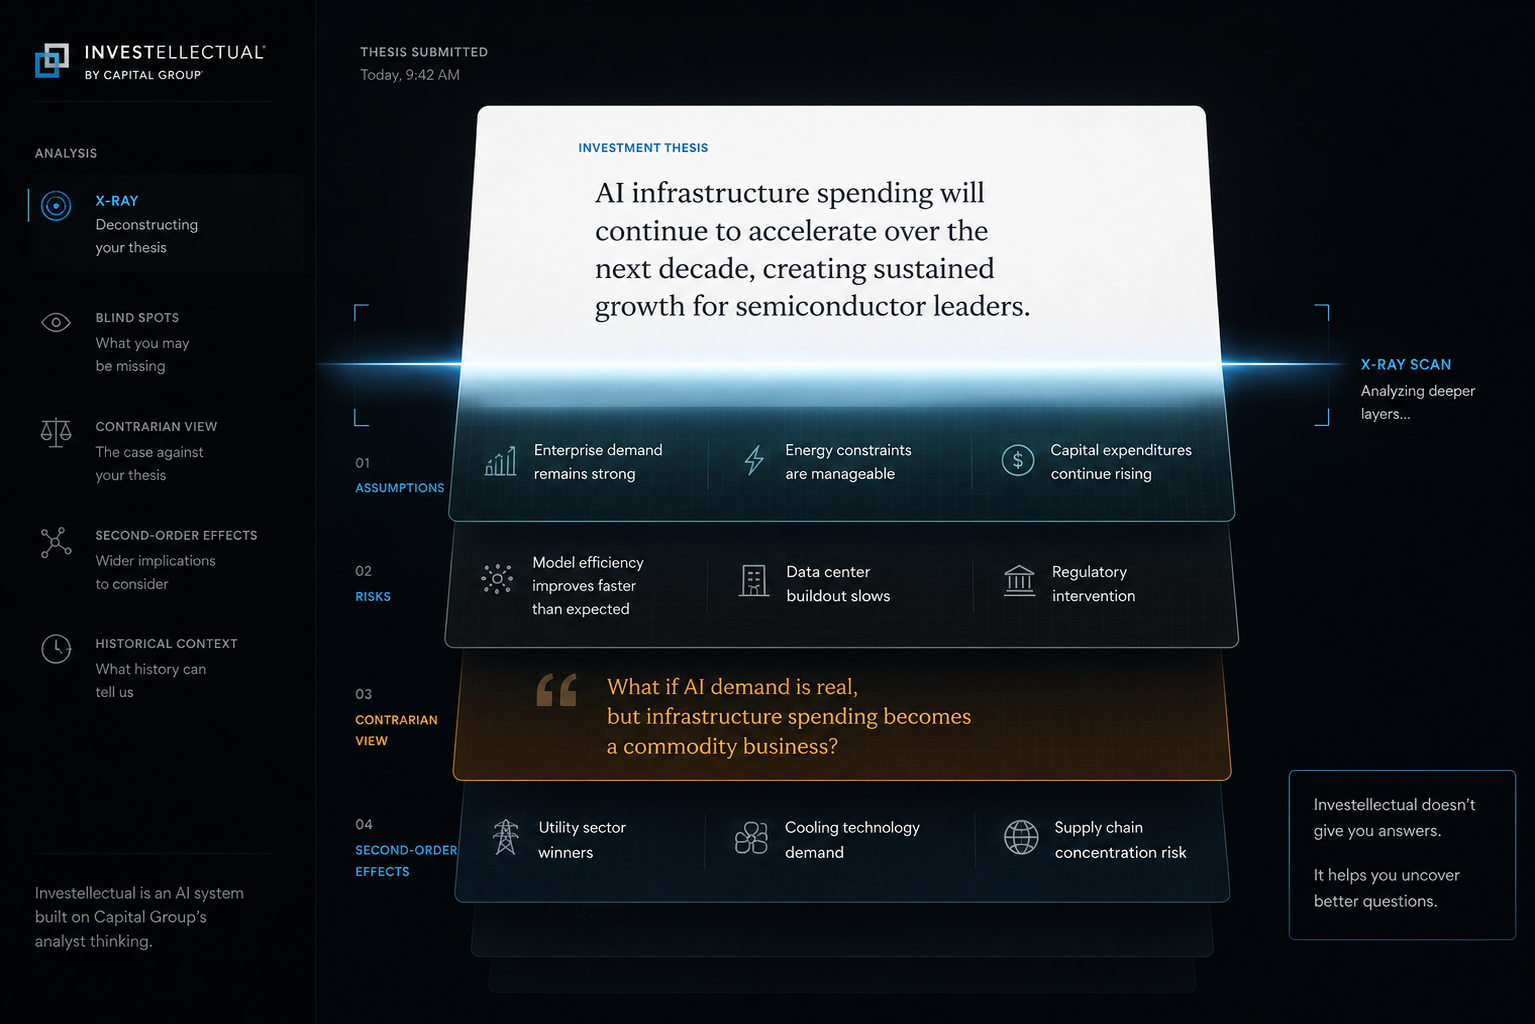Click the X-RAY SCAN status label
The image size is (1535, 1024).
click(x=1405, y=365)
